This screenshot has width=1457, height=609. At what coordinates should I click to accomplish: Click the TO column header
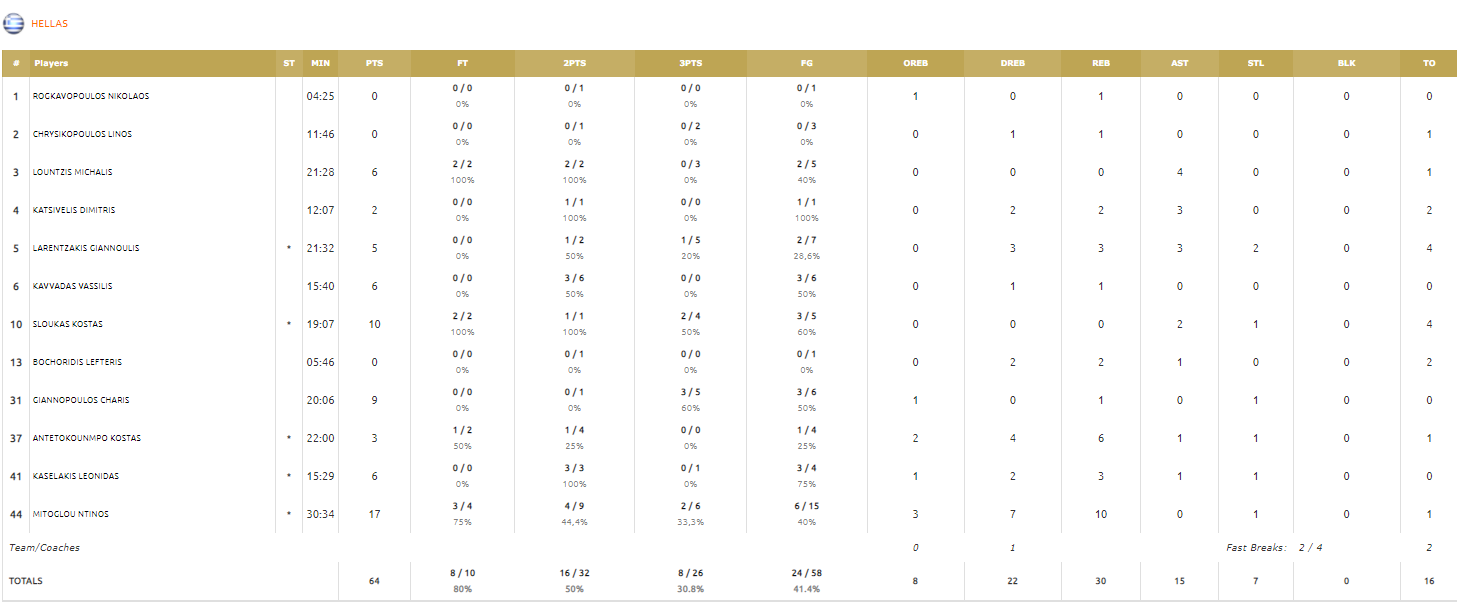tap(1429, 63)
